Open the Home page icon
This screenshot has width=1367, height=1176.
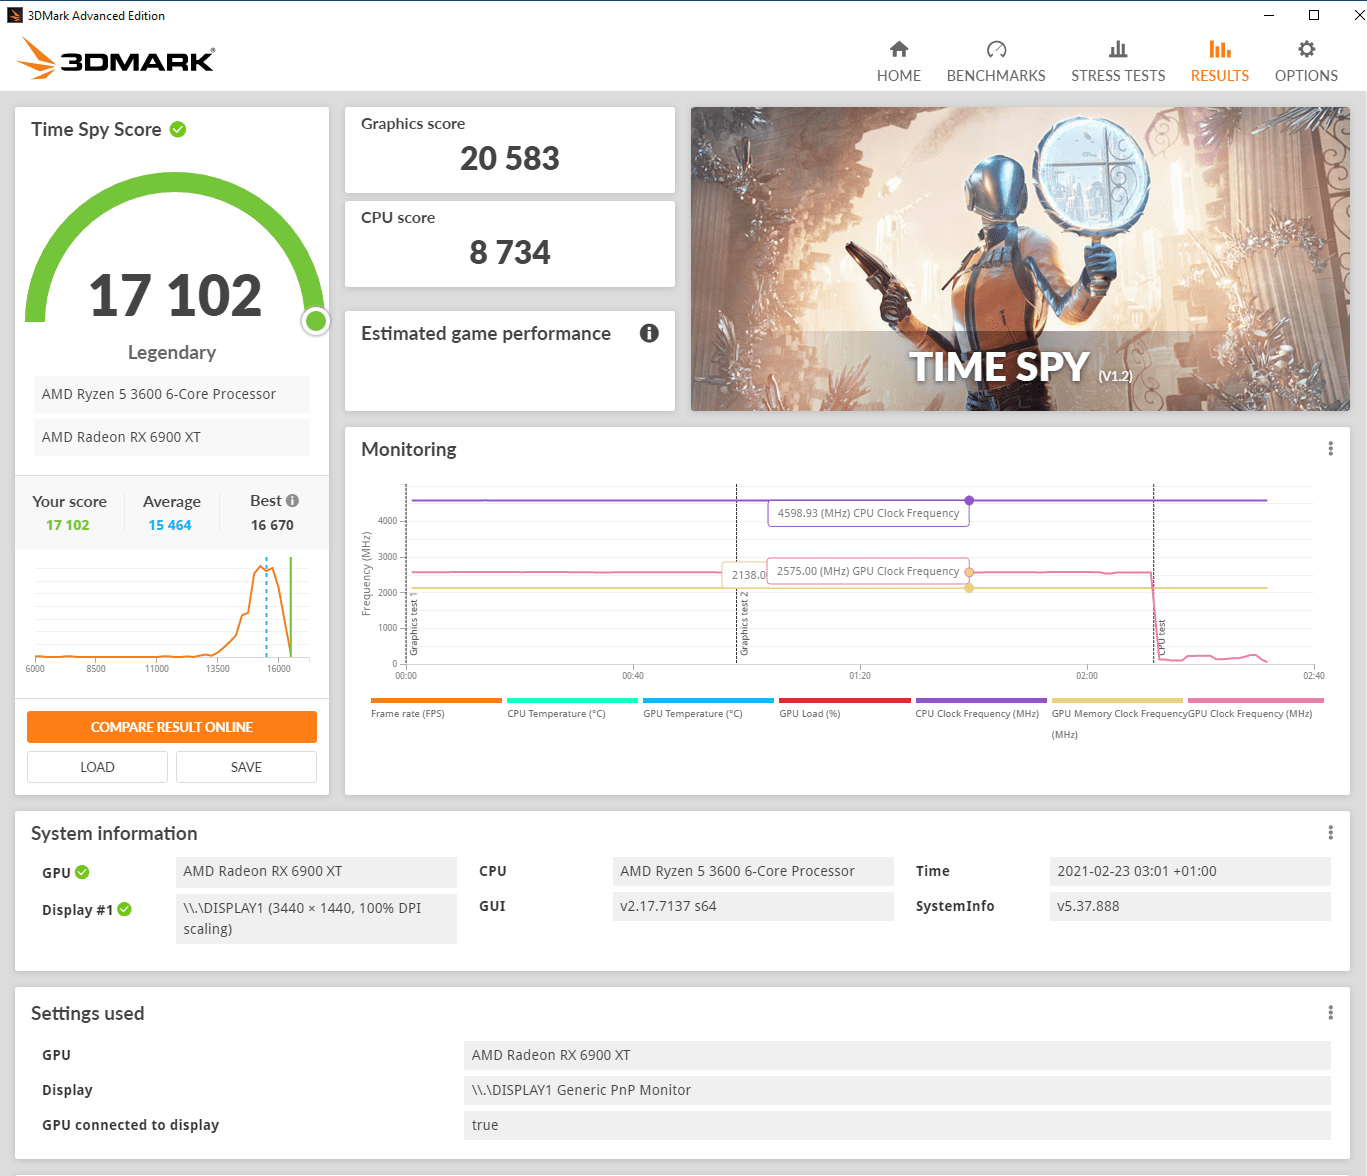point(898,49)
